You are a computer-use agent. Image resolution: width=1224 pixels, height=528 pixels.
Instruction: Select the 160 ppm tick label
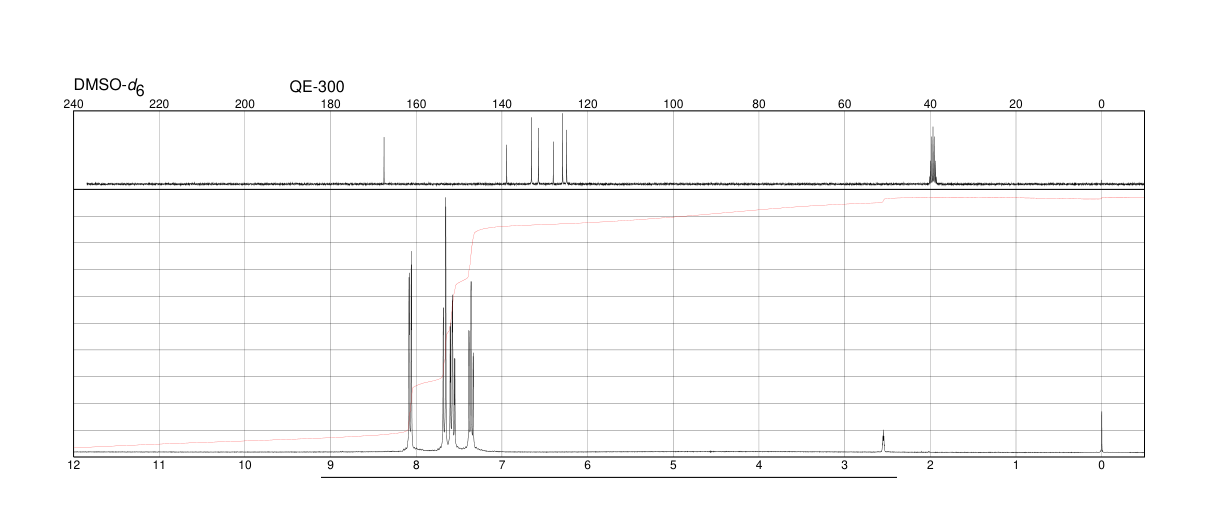416,104
